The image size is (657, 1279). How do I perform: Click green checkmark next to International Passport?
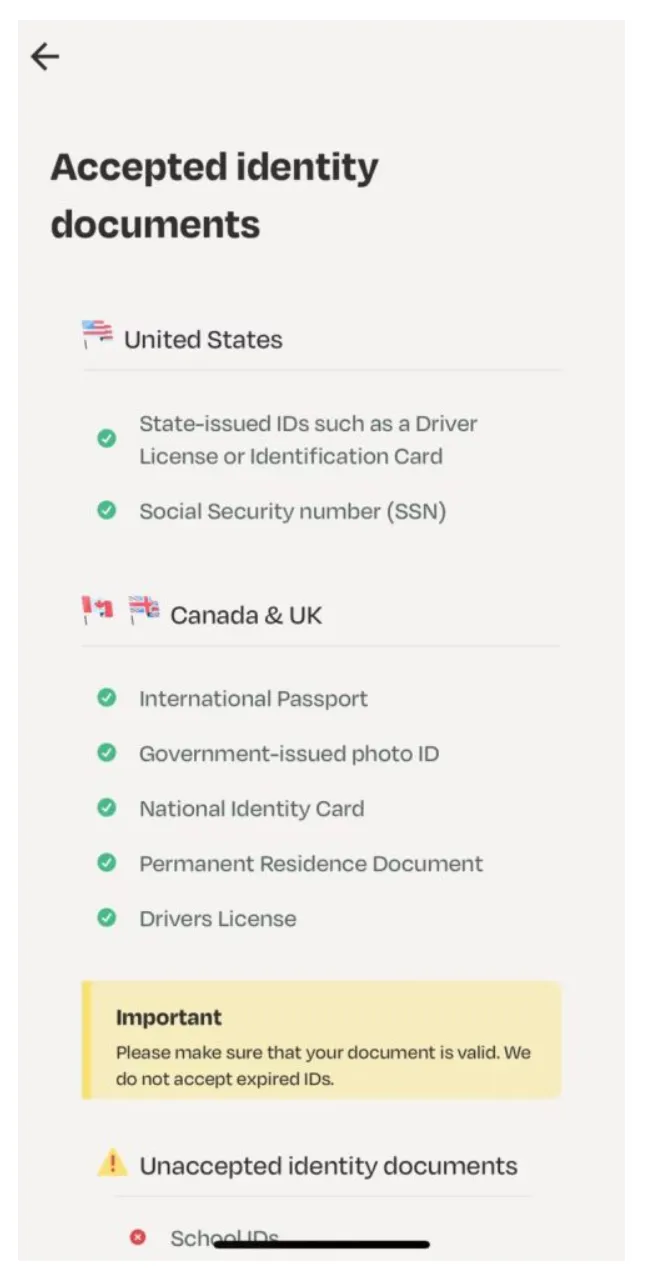click(x=106, y=698)
